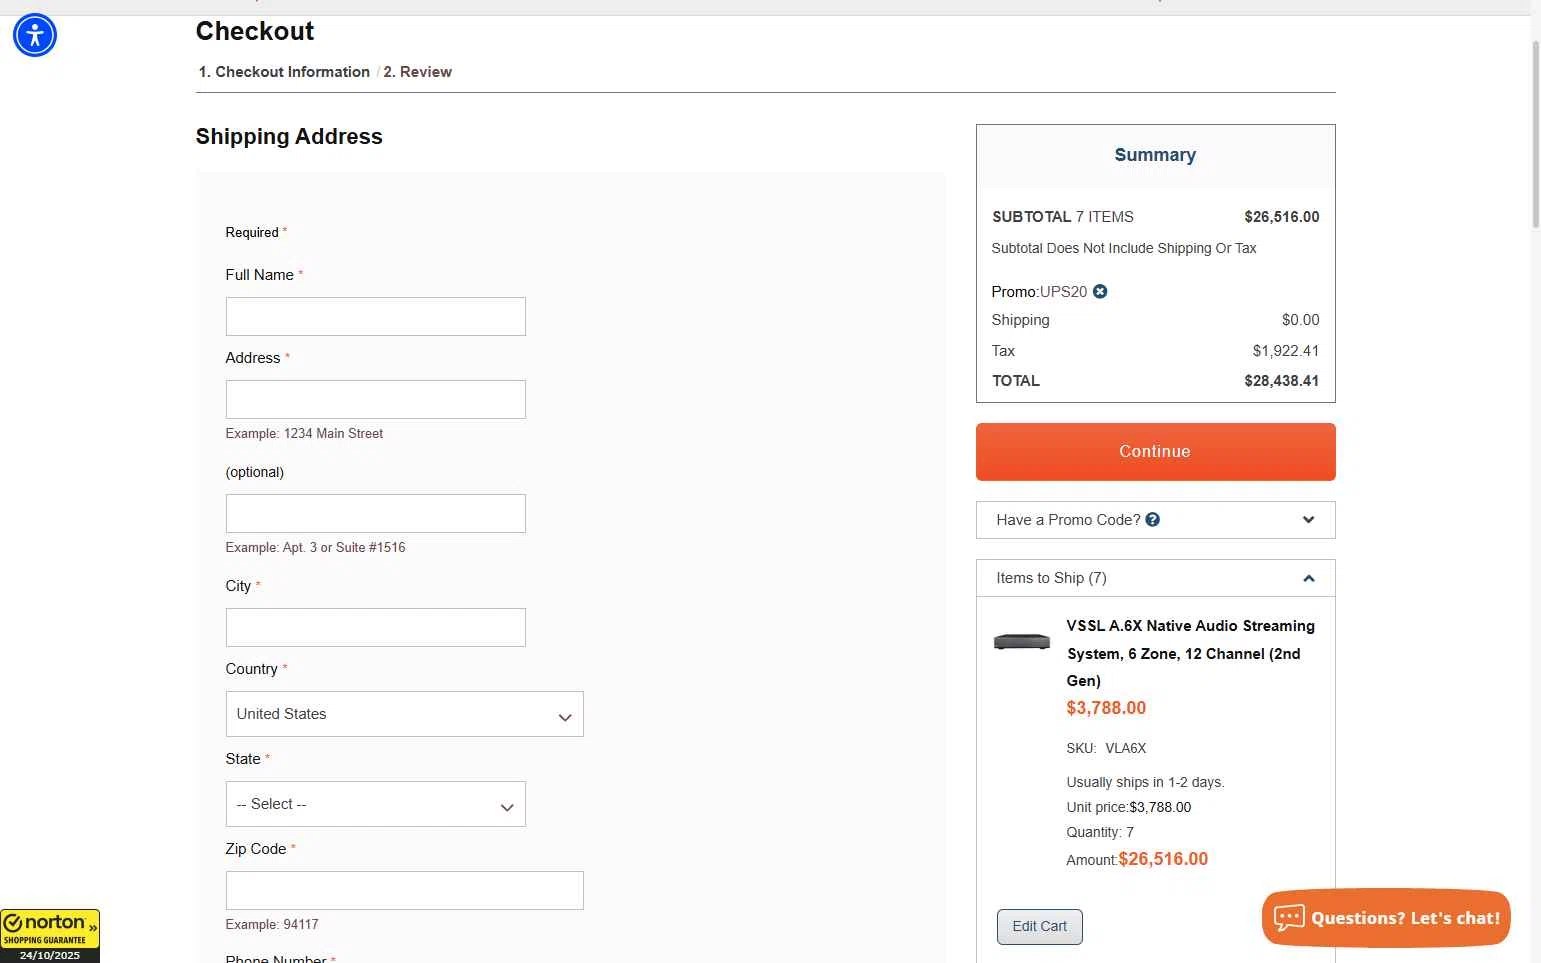The height and width of the screenshot is (963, 1541).
Task: Click the promo code help question icon
Action: 1153,520
